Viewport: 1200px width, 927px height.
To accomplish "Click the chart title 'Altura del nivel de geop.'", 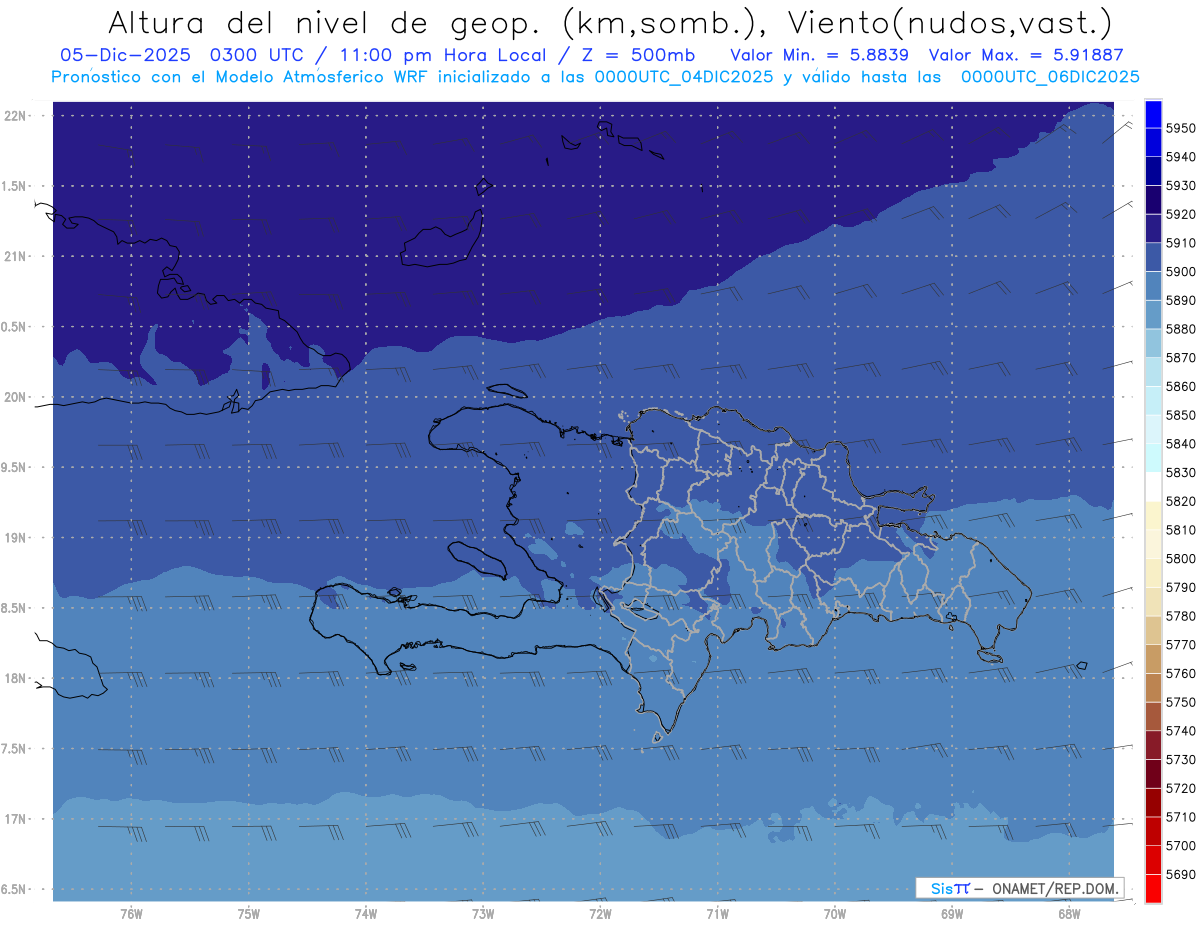I will pyautogui.click(x=323, y=22).
